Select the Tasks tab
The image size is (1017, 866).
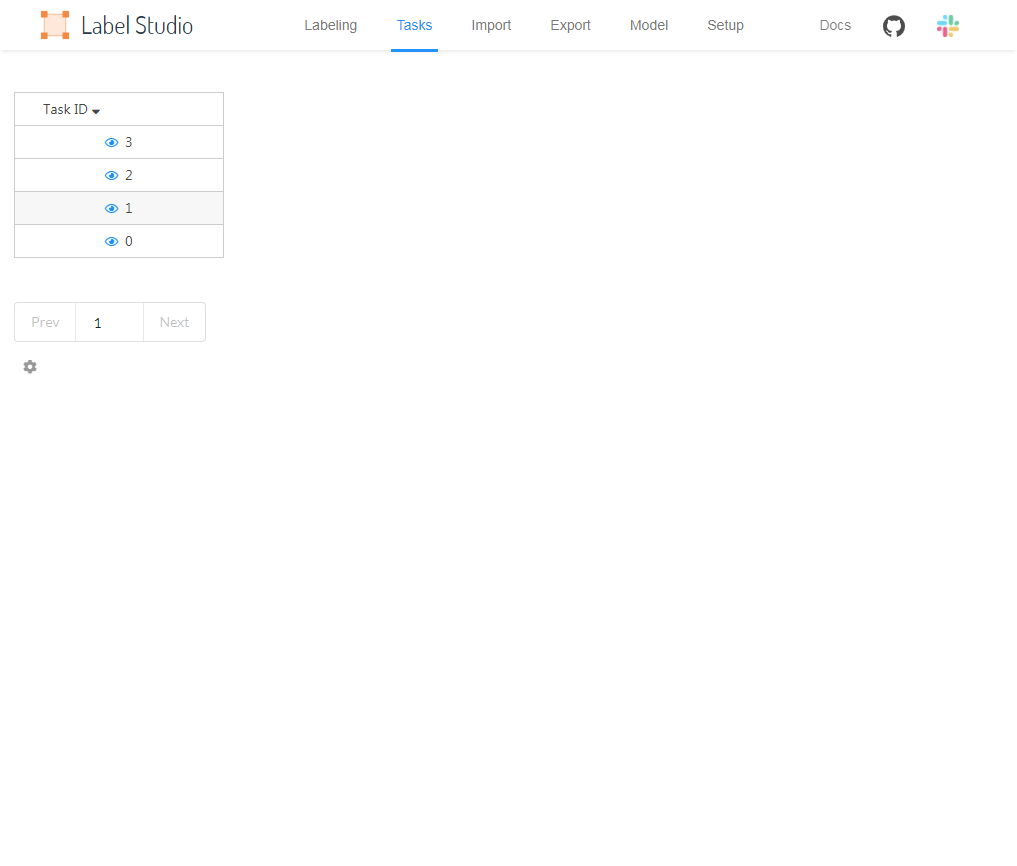[x=414, y=25]
